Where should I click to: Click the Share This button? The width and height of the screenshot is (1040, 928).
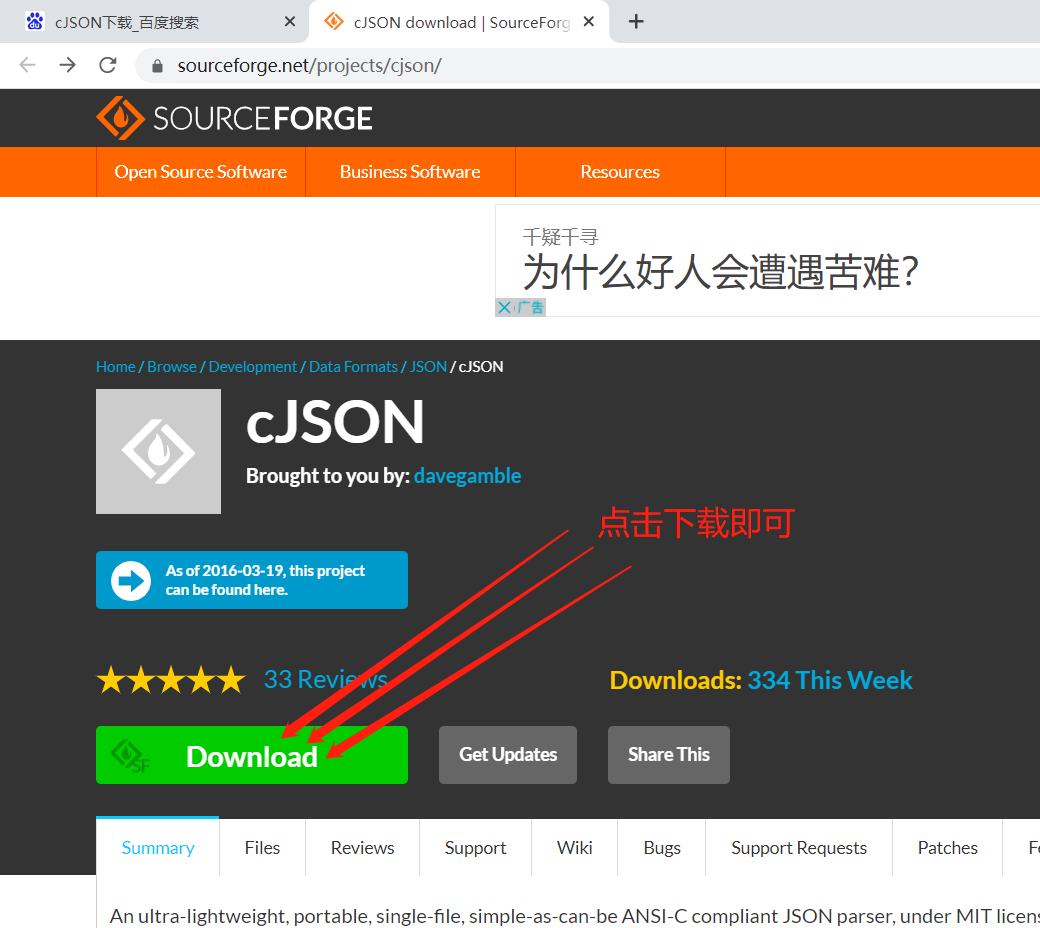point(669,755)
